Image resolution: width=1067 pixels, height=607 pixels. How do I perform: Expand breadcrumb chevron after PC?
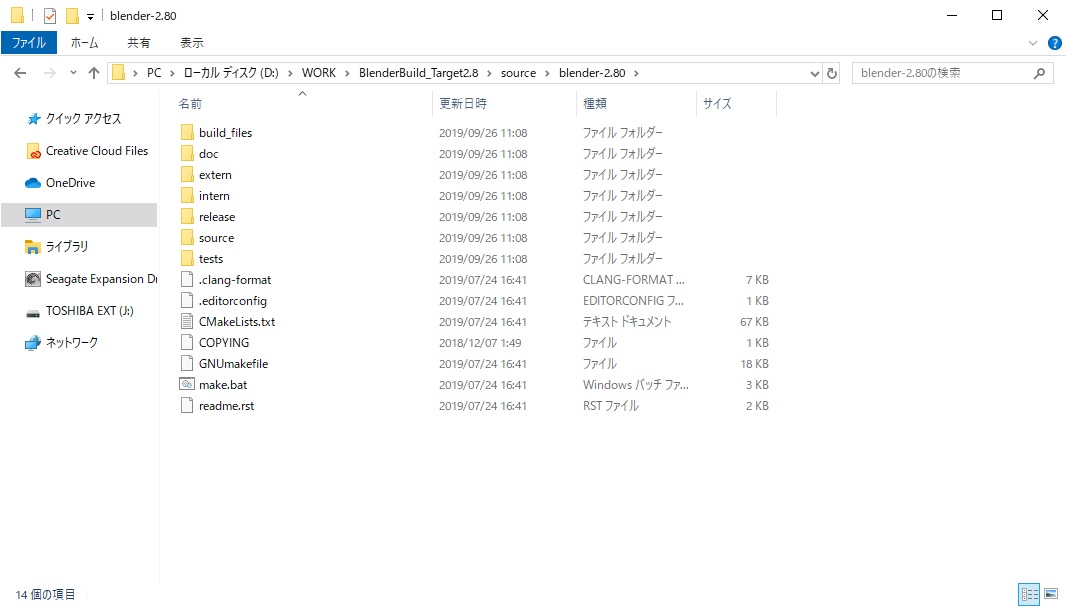(172, 73)
